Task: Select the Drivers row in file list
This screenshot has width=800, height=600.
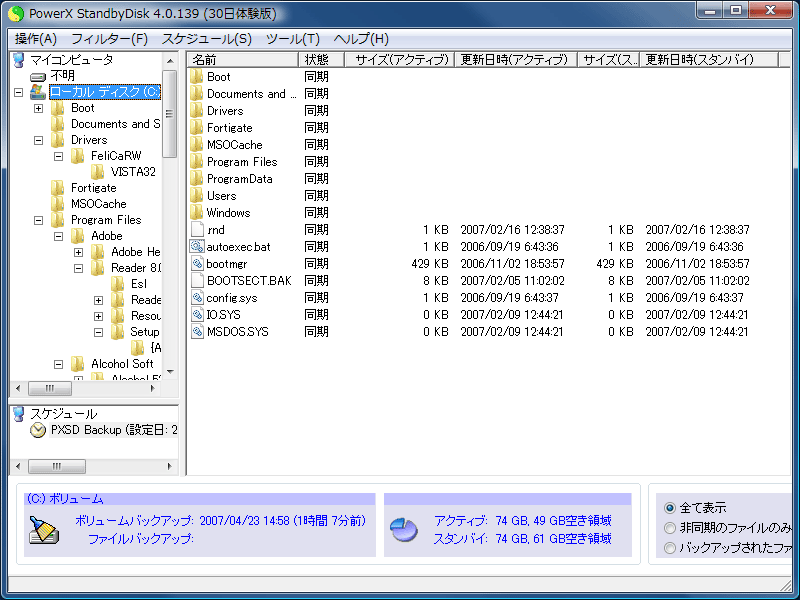Action: point(225,111)
